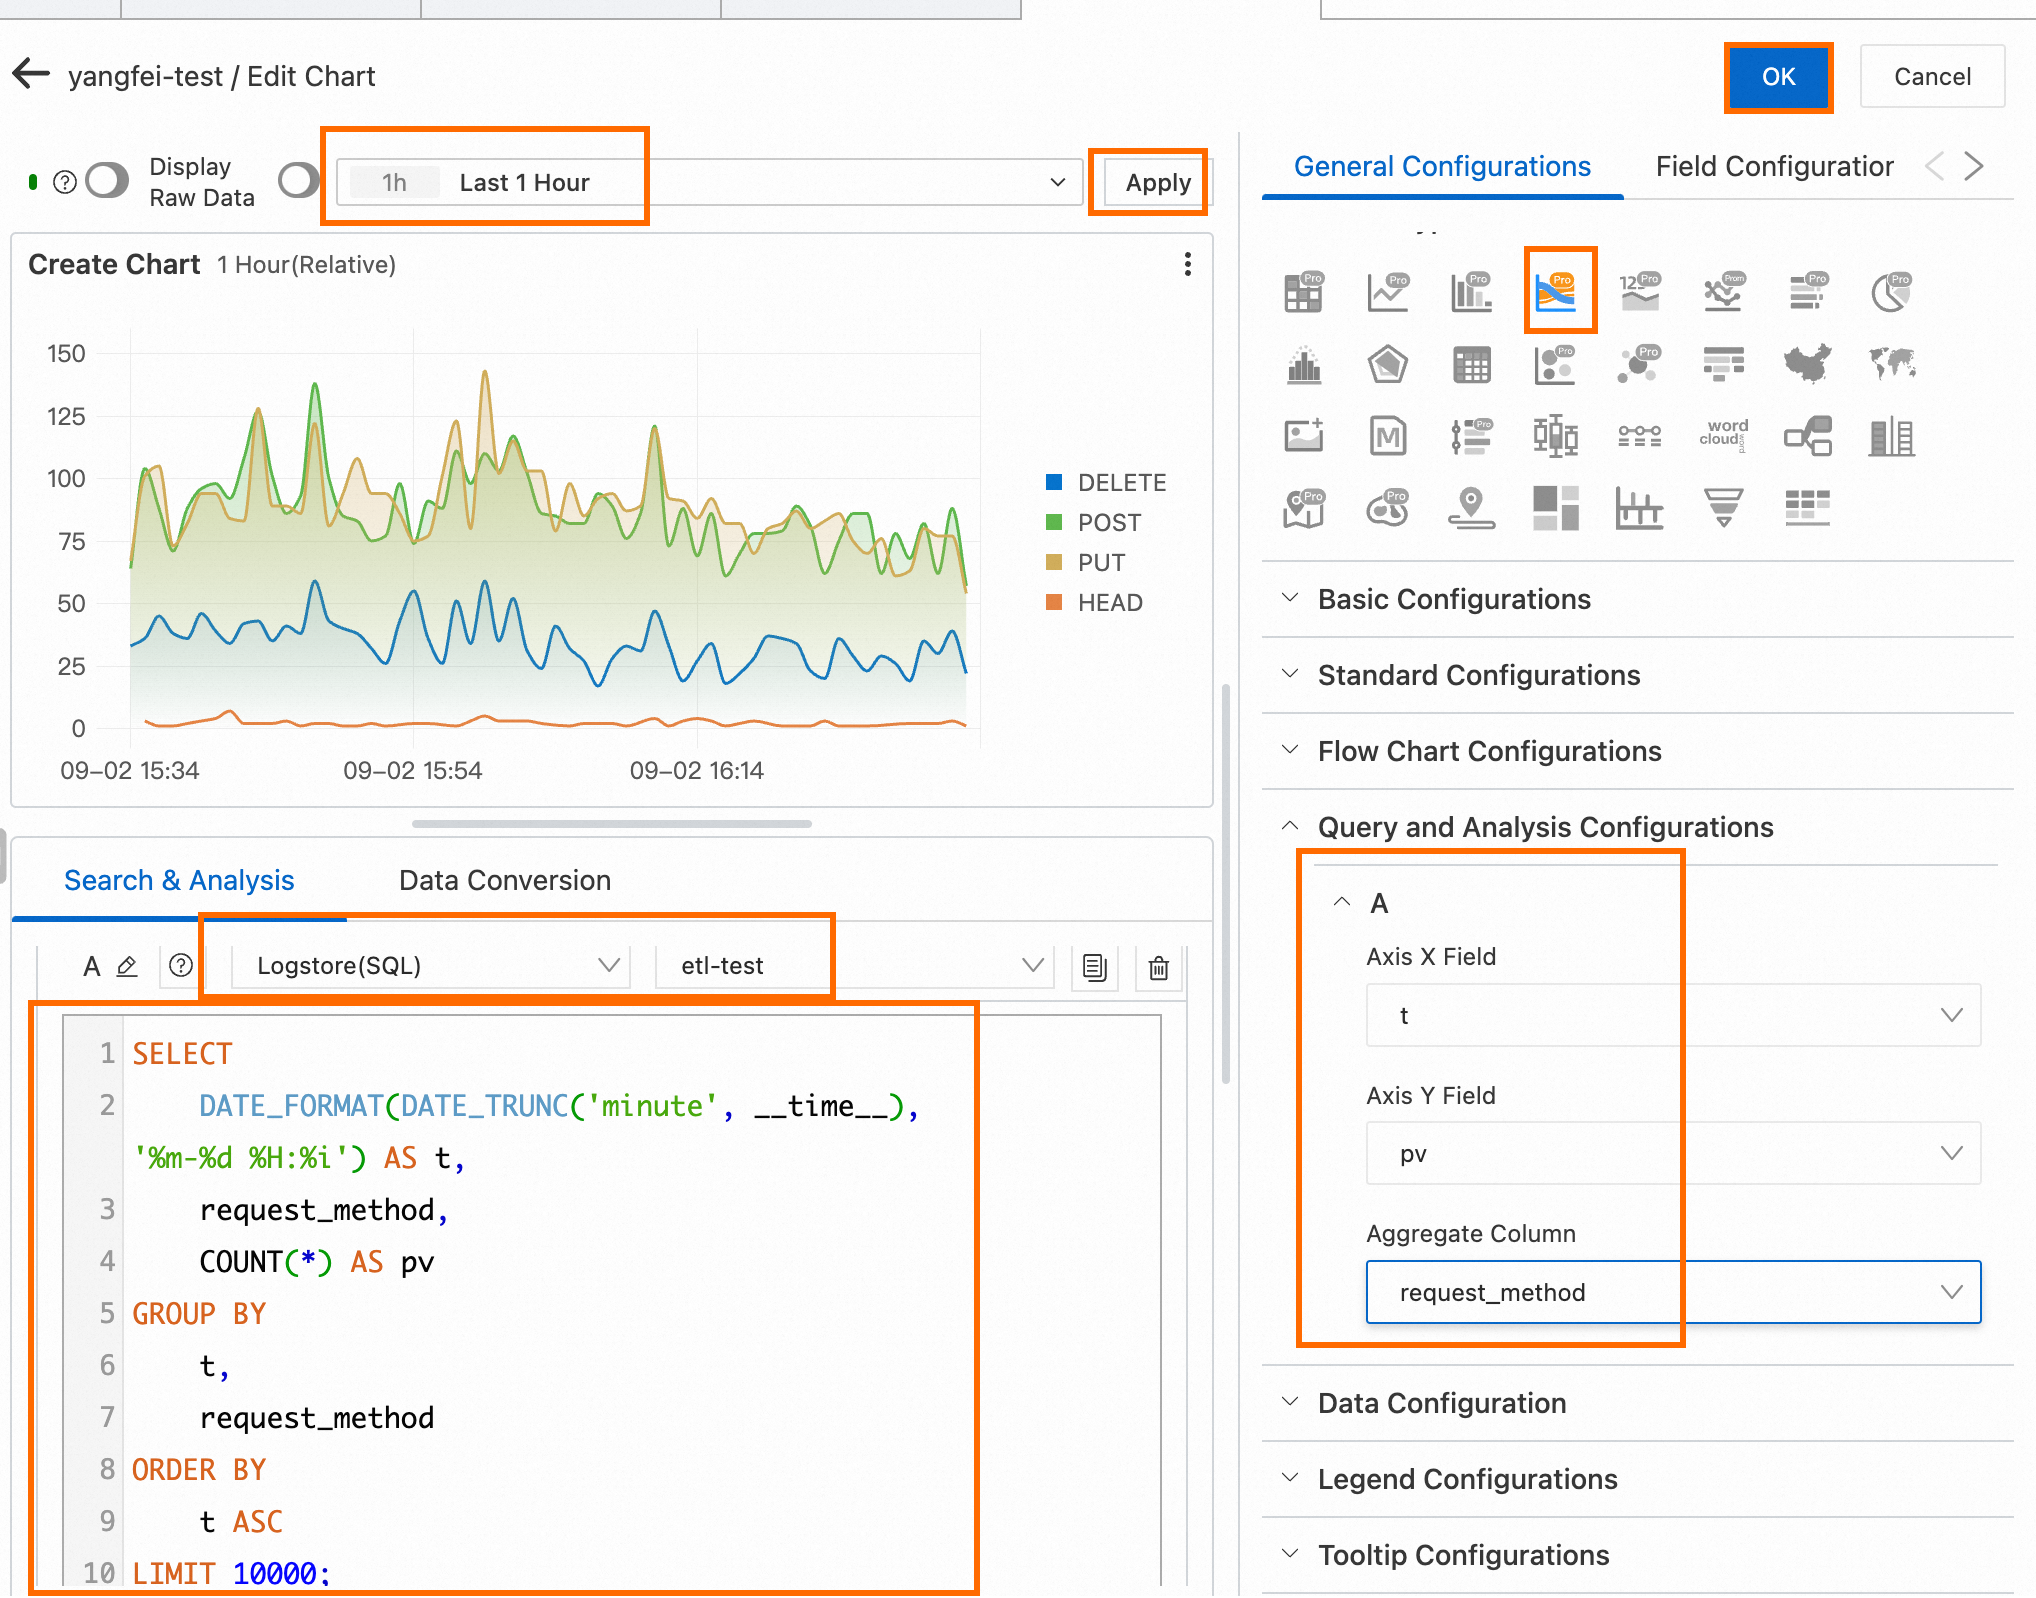
Task: Select the world map chart icon
Action: point(1892,365)
